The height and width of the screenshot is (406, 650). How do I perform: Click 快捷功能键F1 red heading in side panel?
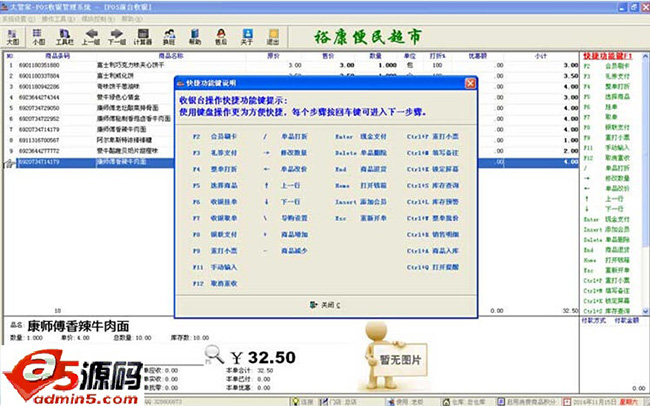pos(608,56)
